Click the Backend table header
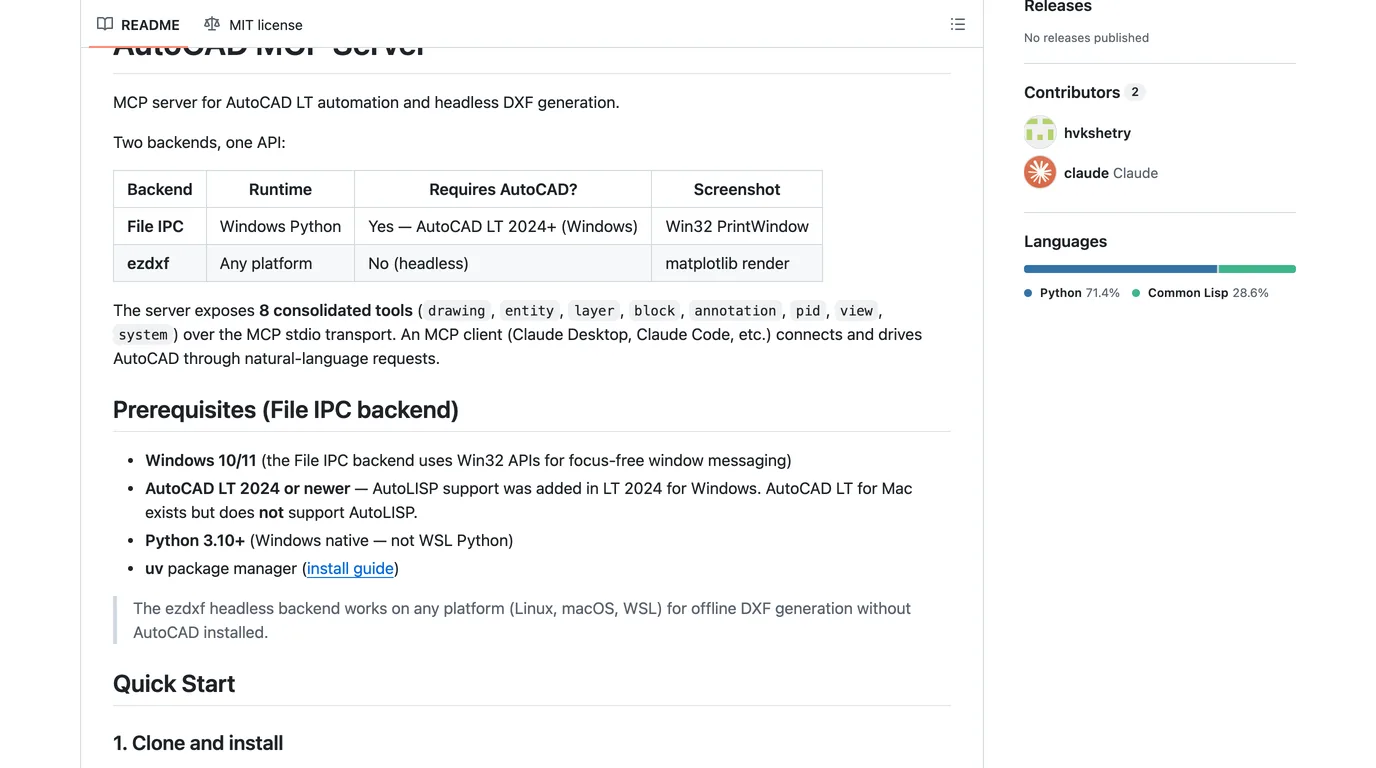Viewport: 1376px width, 768px height. [160, 189]
